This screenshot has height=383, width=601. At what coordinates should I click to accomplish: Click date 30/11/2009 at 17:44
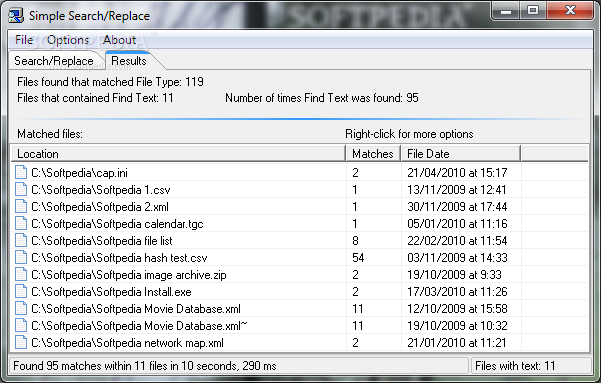(x=457, y=206)
